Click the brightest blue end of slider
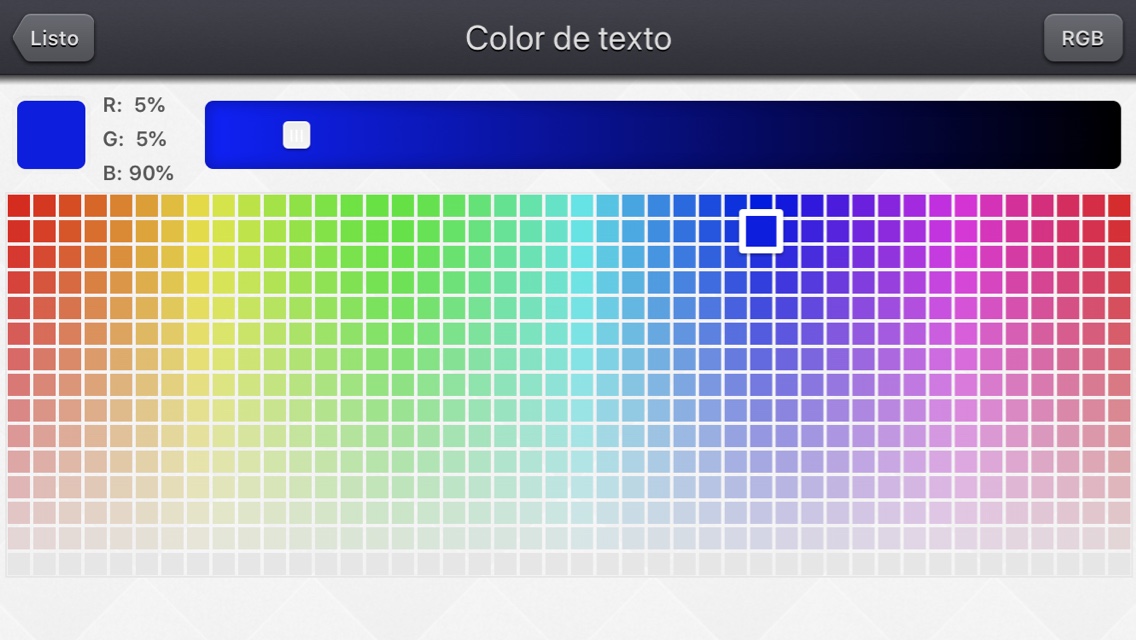This screenshot has width=1136, height=640. pos(222,135)
